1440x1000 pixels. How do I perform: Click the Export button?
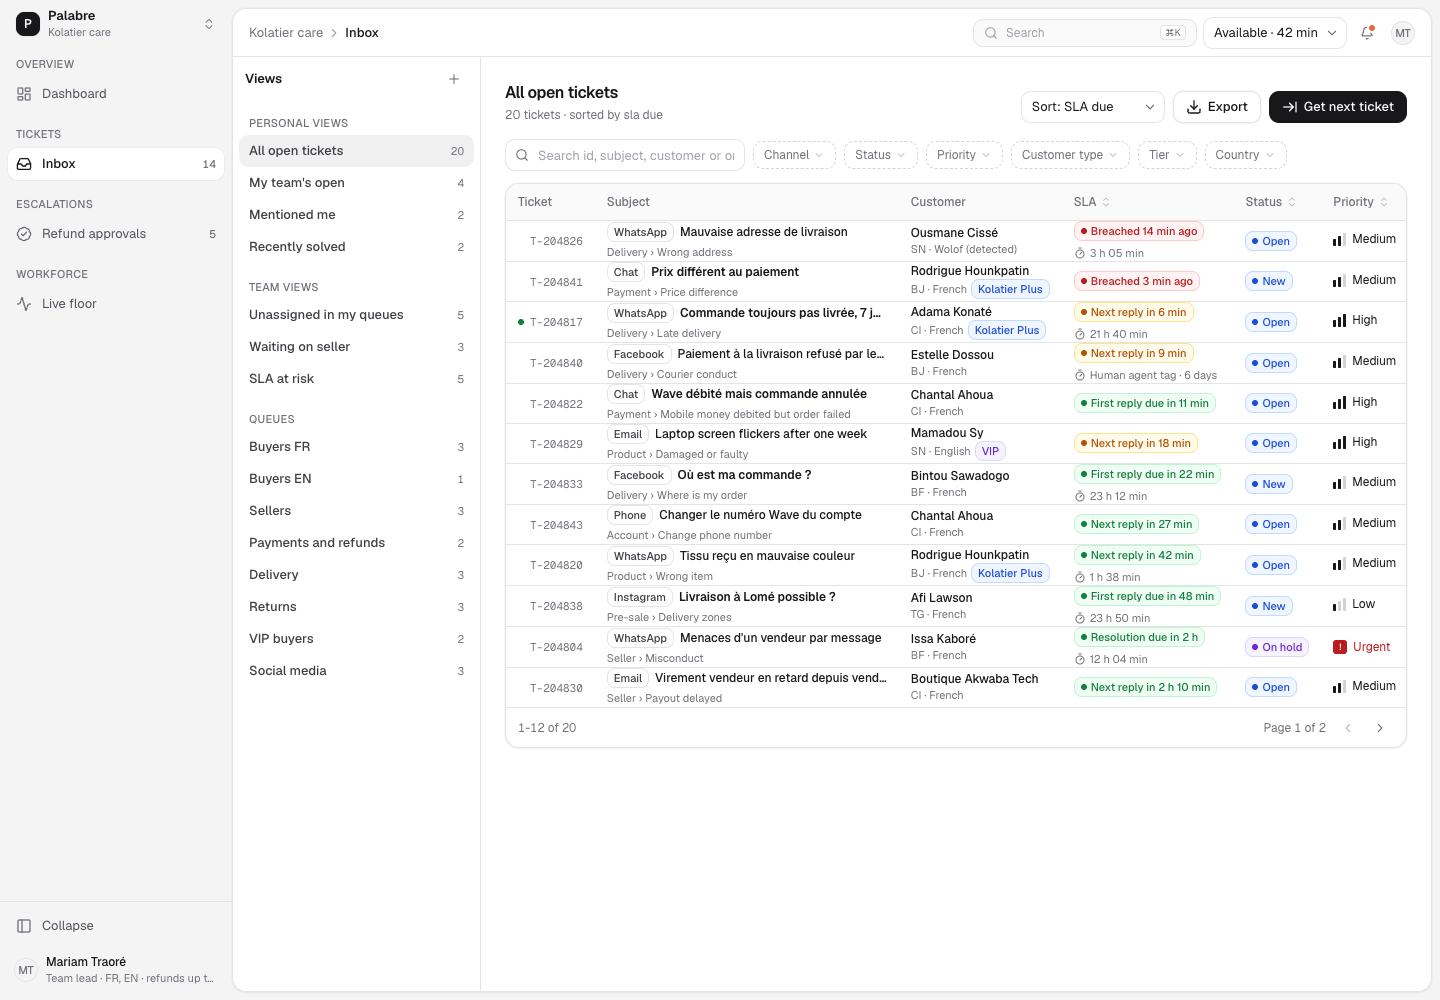pos(1216,107)
